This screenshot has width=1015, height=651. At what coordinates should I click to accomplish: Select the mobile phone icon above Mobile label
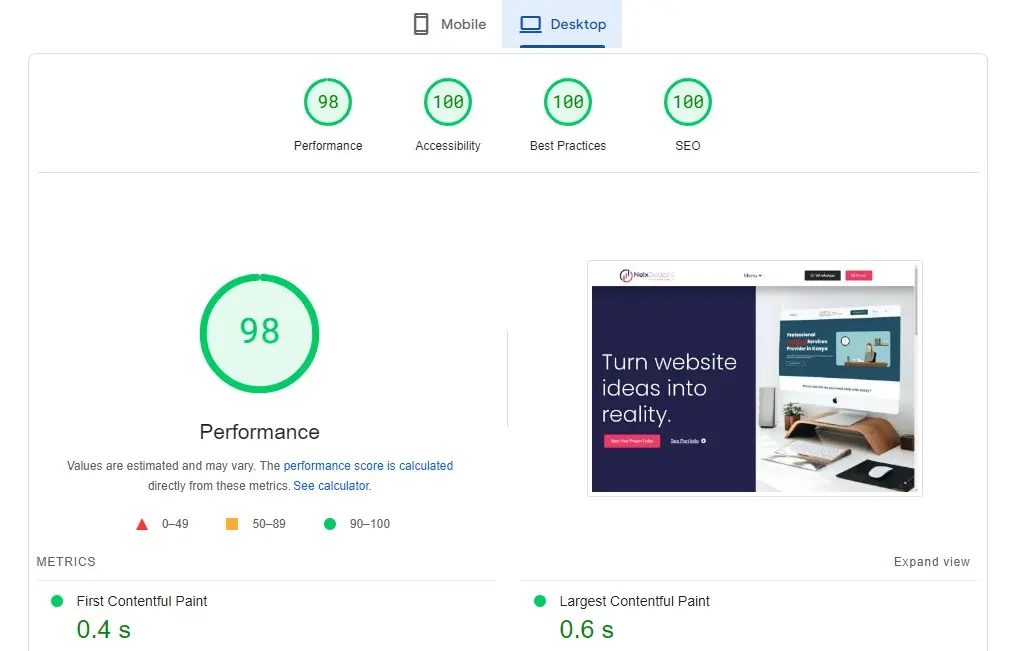click(421, 23)
